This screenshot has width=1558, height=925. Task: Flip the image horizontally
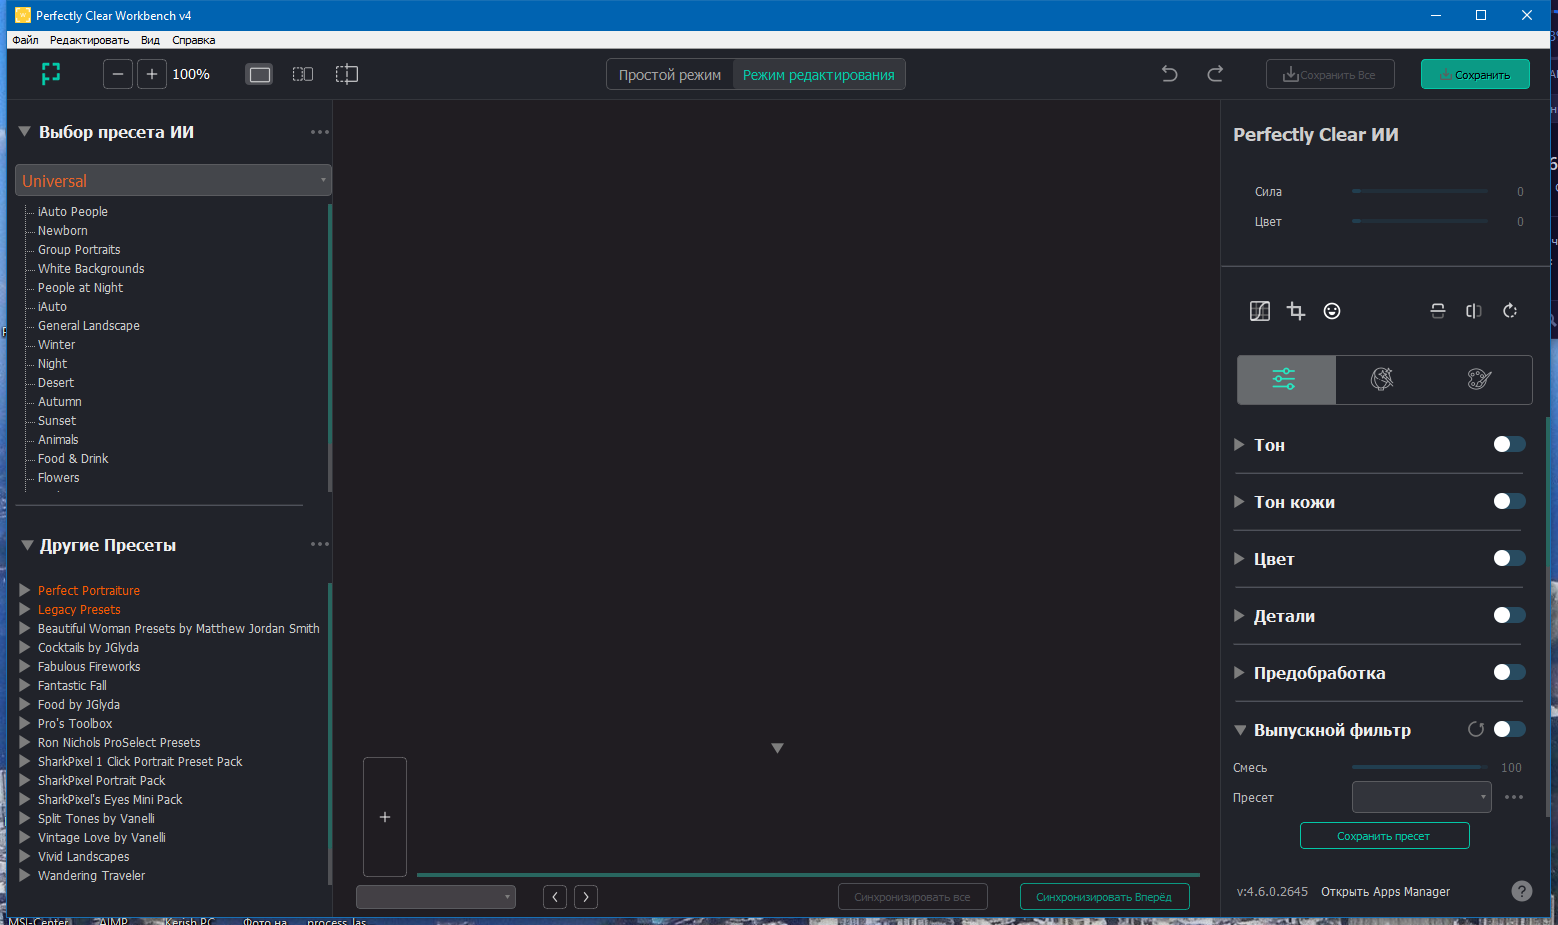(x=1474, y=311)
